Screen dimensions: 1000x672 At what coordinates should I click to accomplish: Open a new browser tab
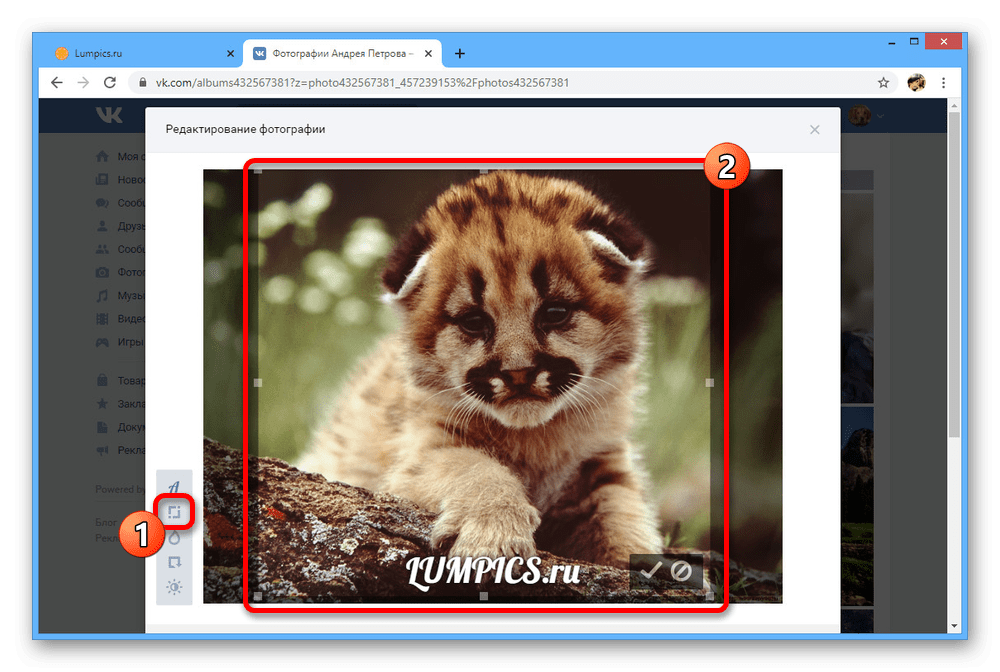(x=459, y=54)
